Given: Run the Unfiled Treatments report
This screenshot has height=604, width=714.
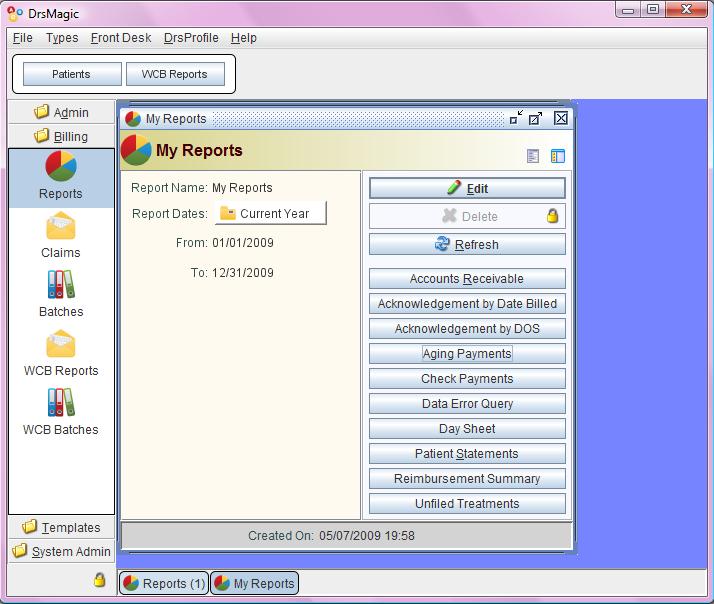Looking at the screenshot, I should [x=467, y=504].
